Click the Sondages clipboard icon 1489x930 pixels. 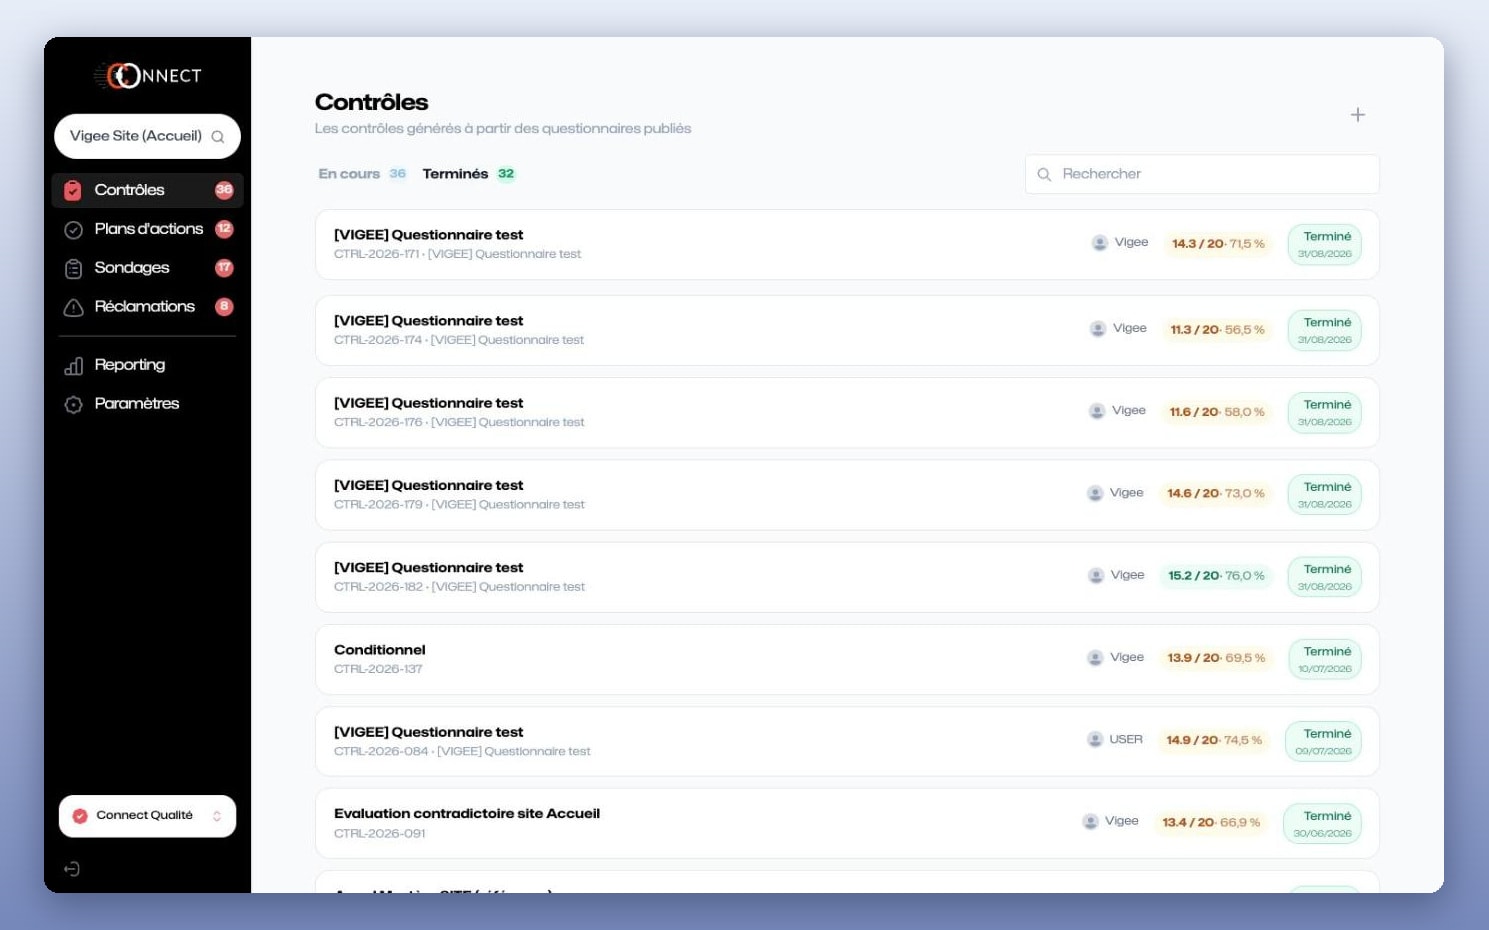click(x=73, y=269)
